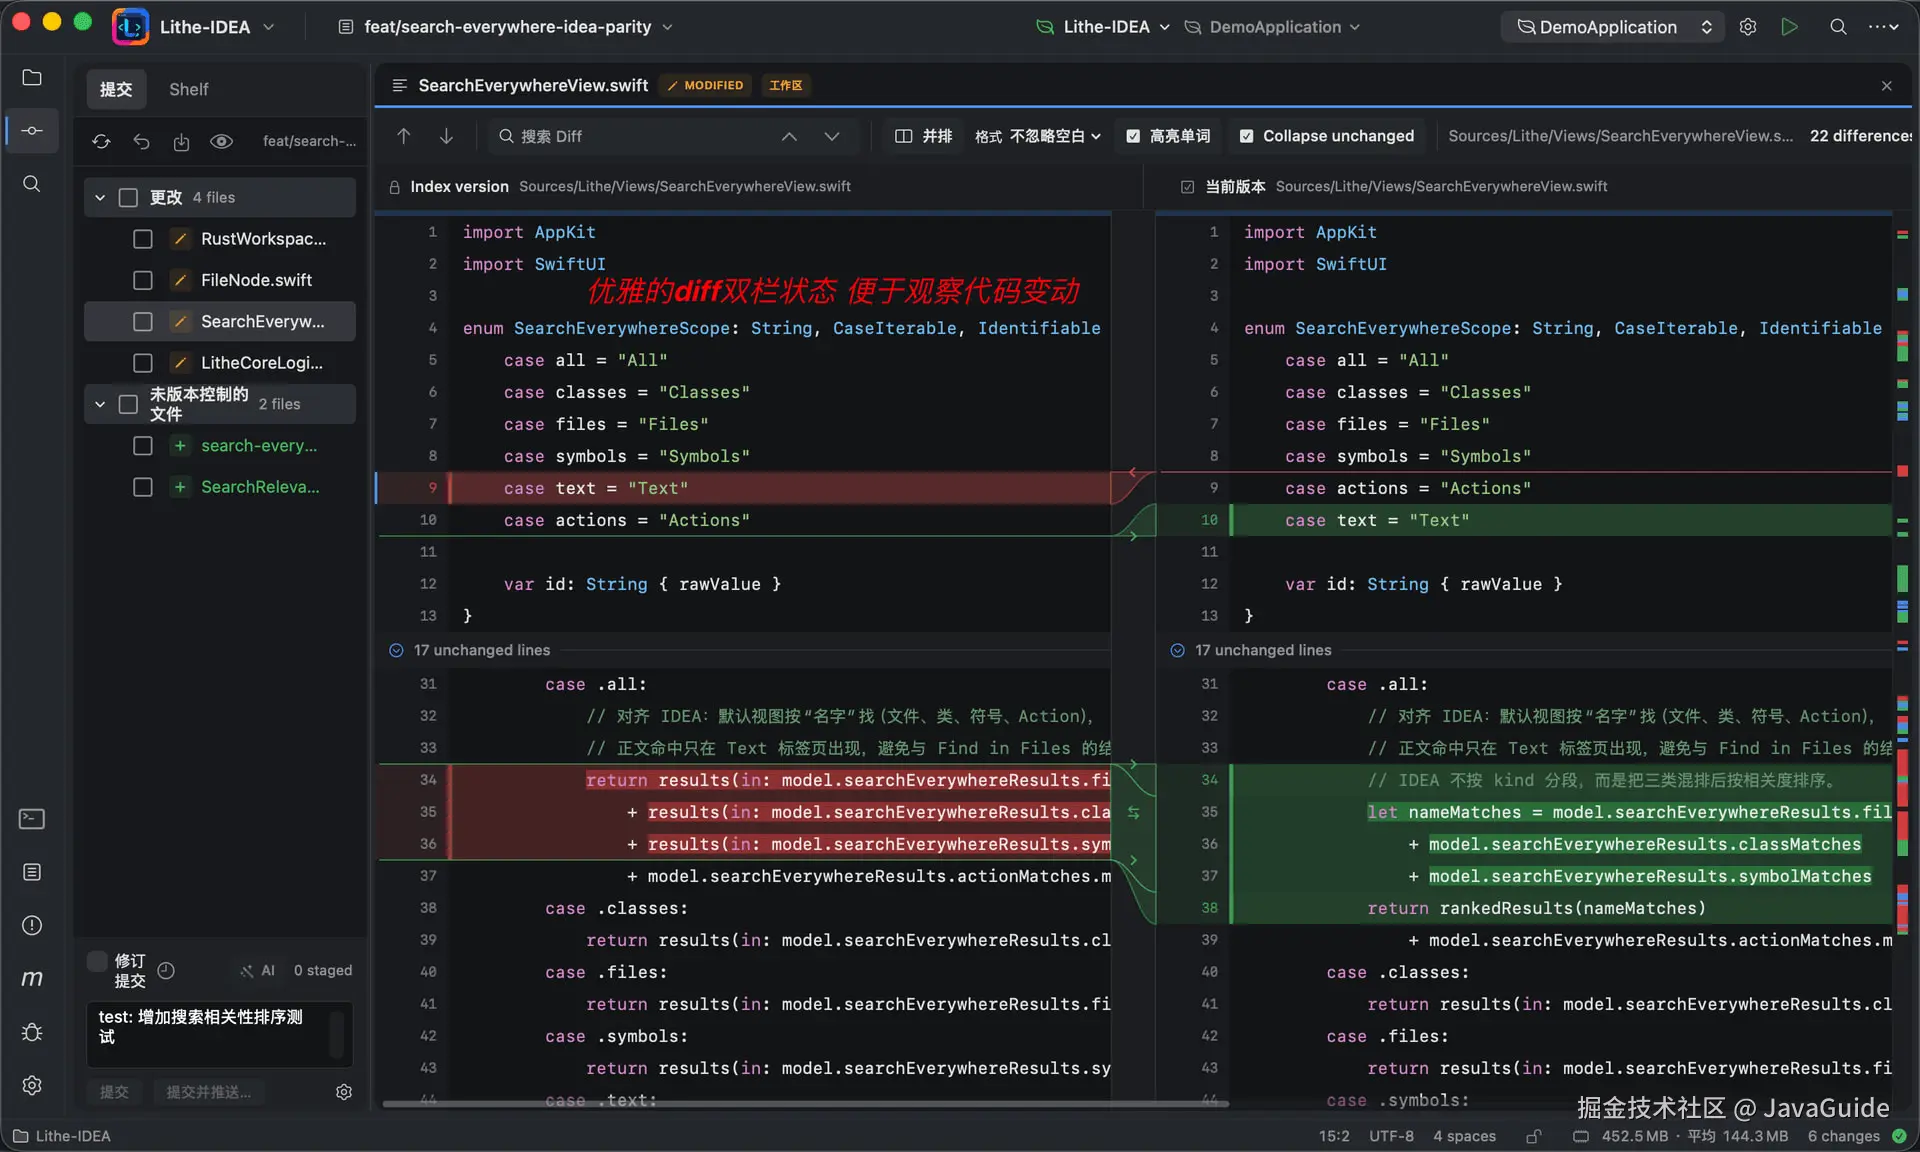Image resolution: width=1920 pixels, height=1152 pixels.
Task: Open the commit tool window icon
Action: (x=32, y=131)
